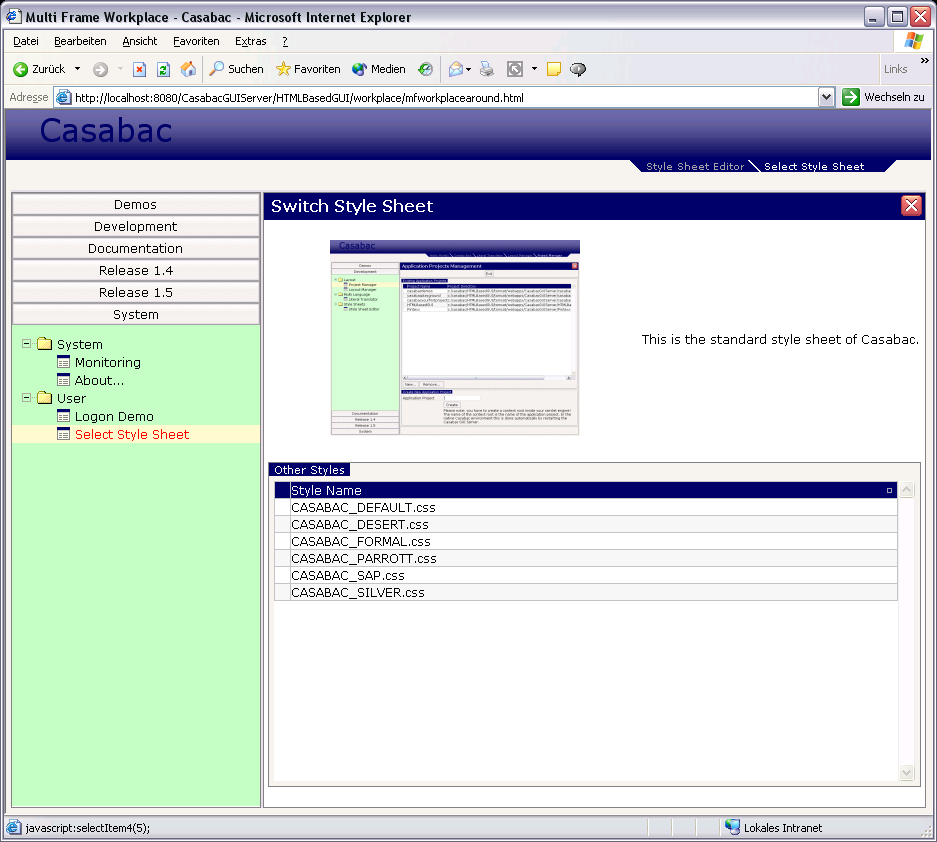Close the Switch Style Sheet panel
The height and width of the screenshot is (842, 937).
tap(911, 206)
